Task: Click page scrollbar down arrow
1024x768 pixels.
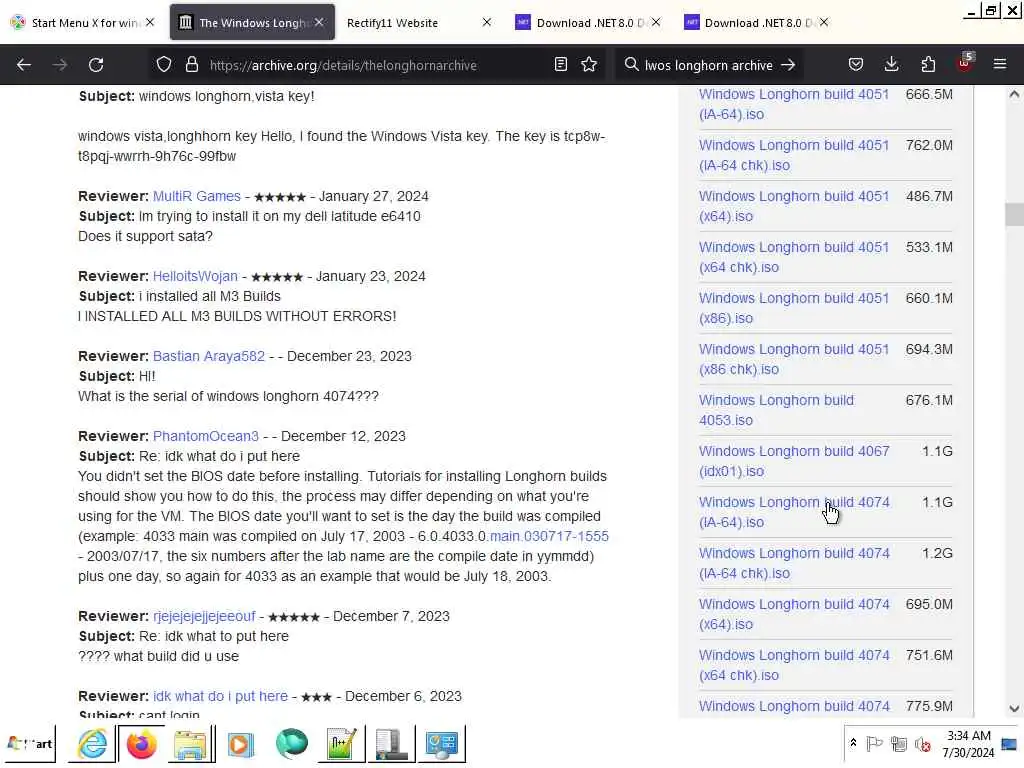Action: (1014, 709)
